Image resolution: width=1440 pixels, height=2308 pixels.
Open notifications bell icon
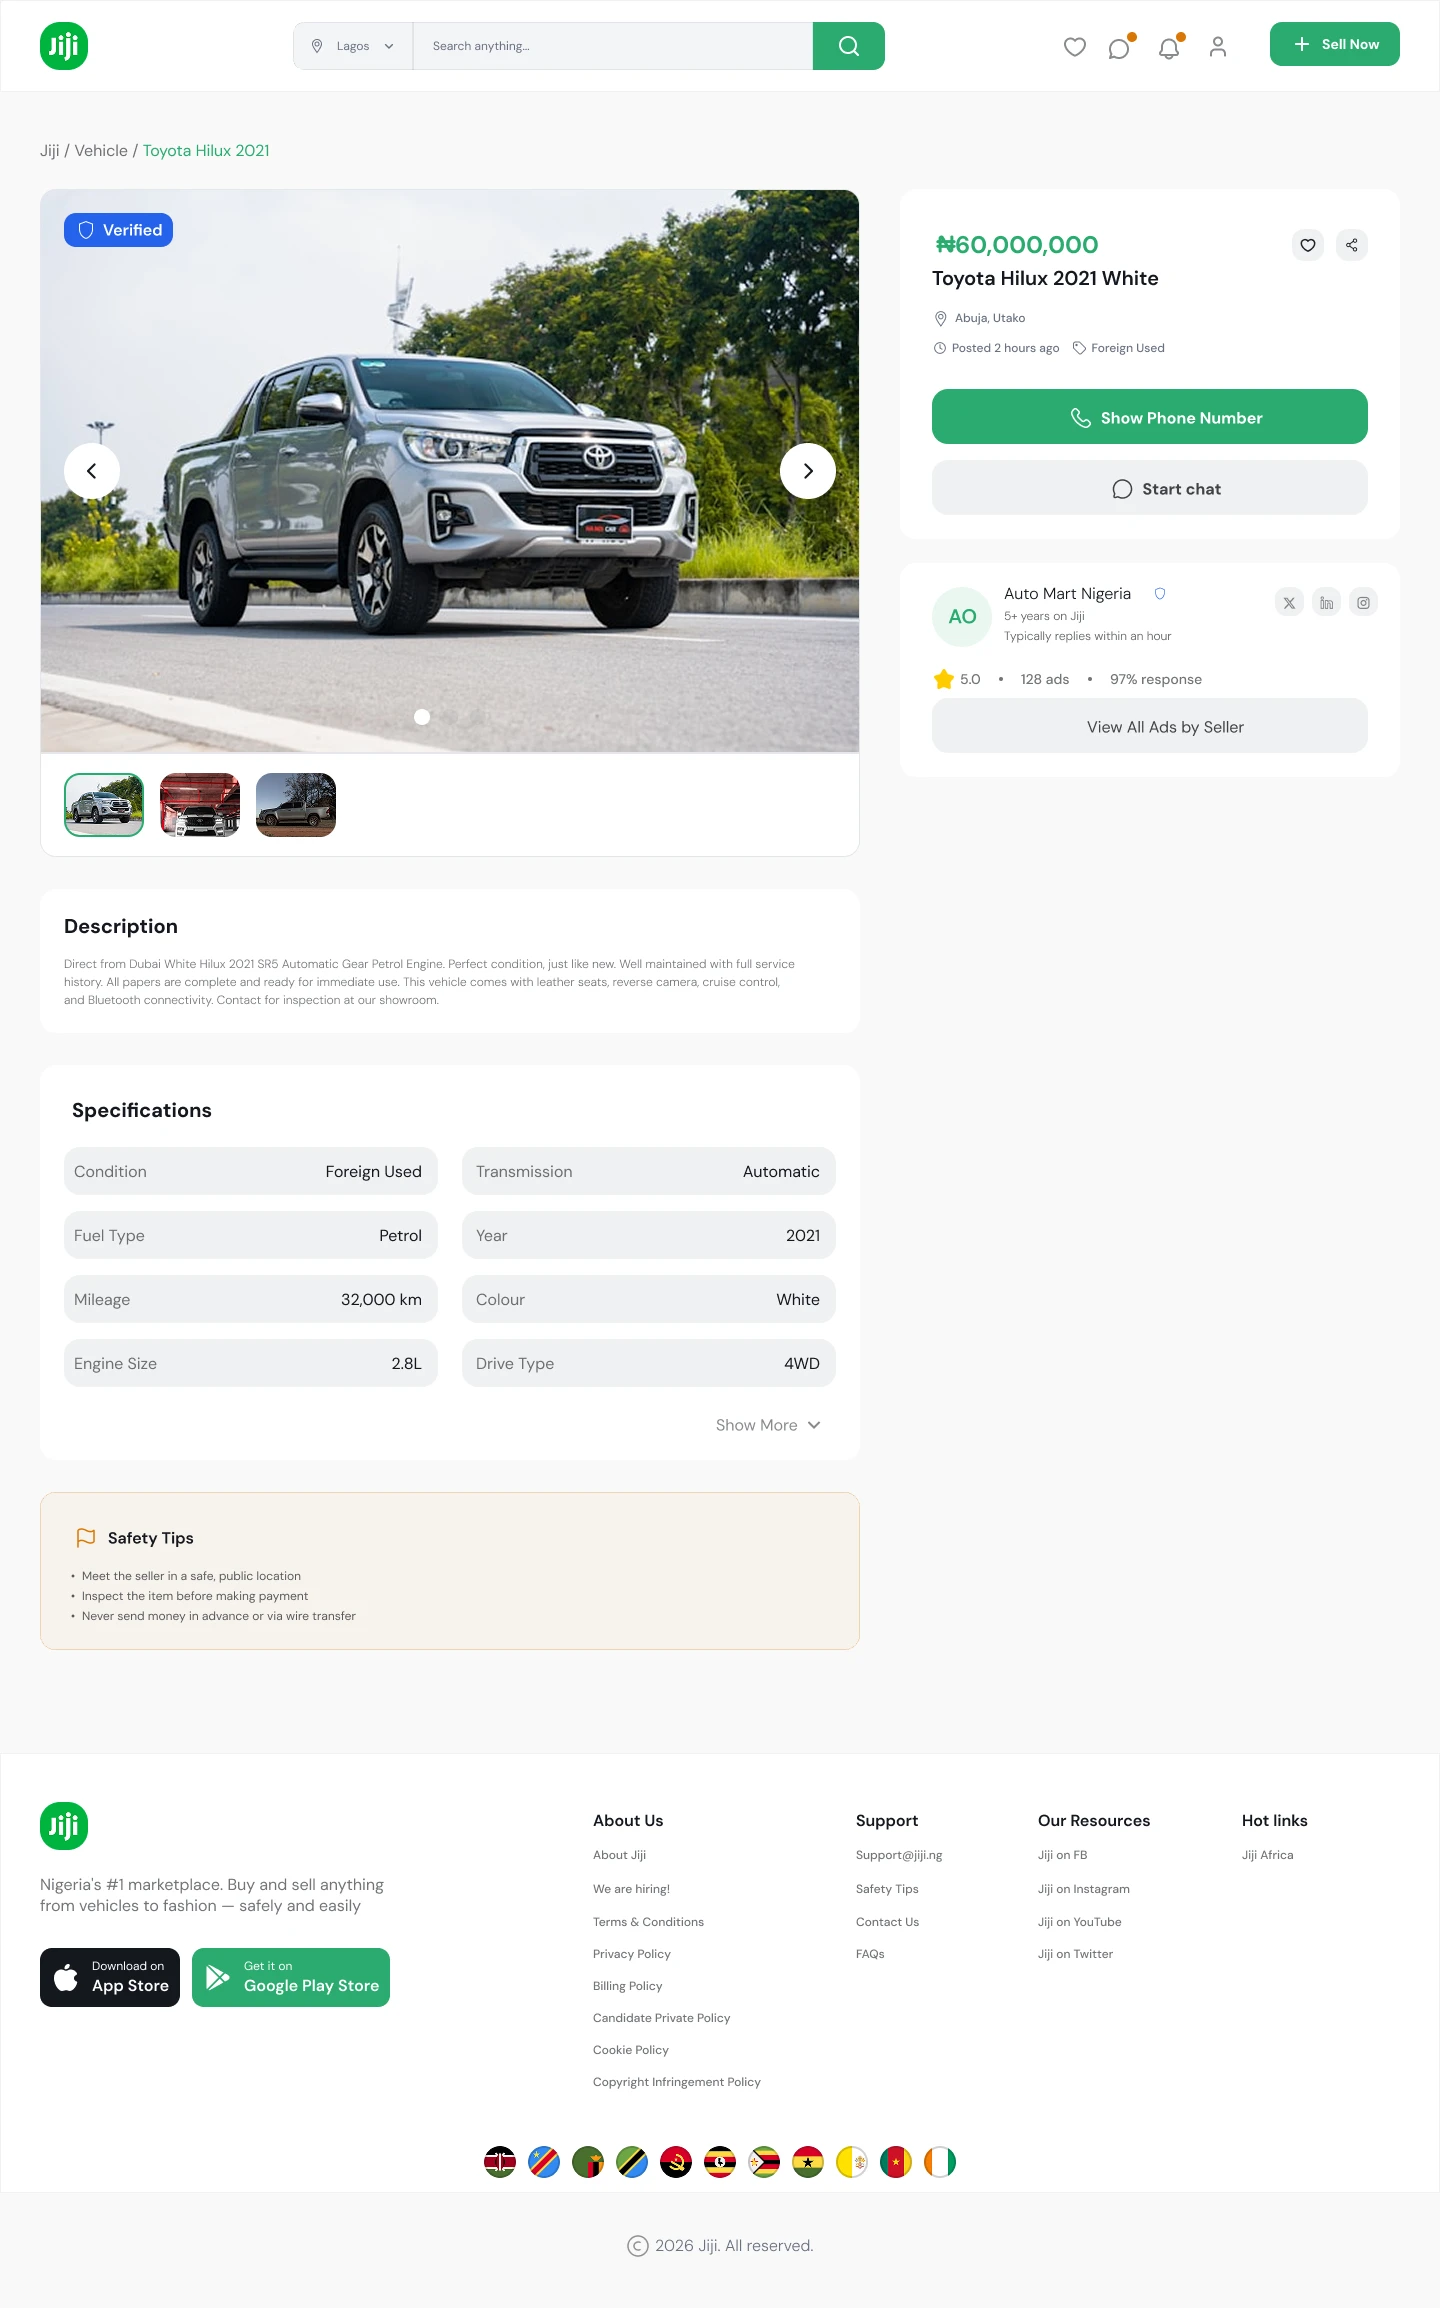coord(1169,47)
